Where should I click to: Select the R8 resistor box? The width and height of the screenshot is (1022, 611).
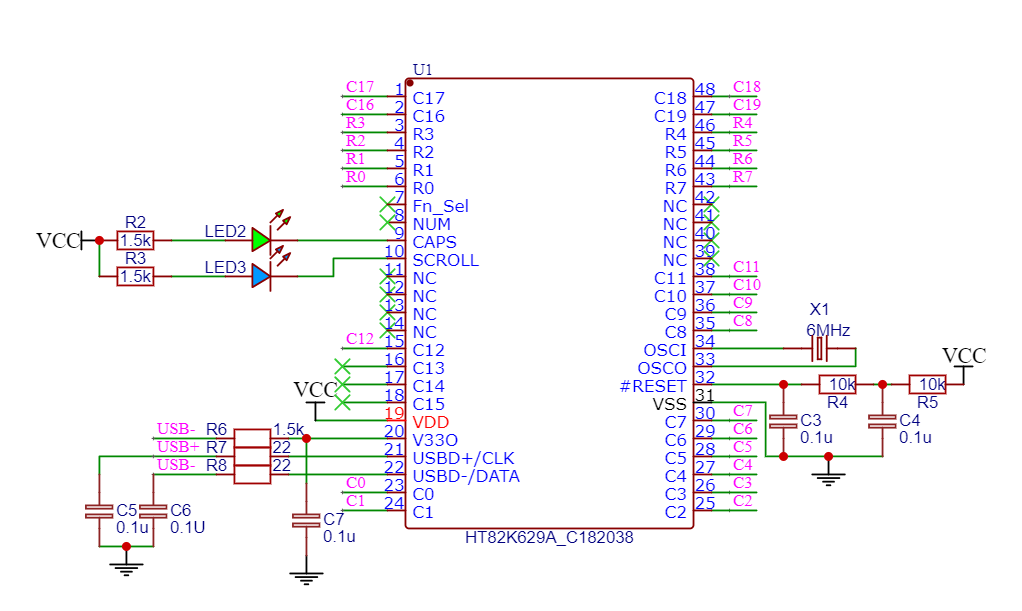pos(252,474)
